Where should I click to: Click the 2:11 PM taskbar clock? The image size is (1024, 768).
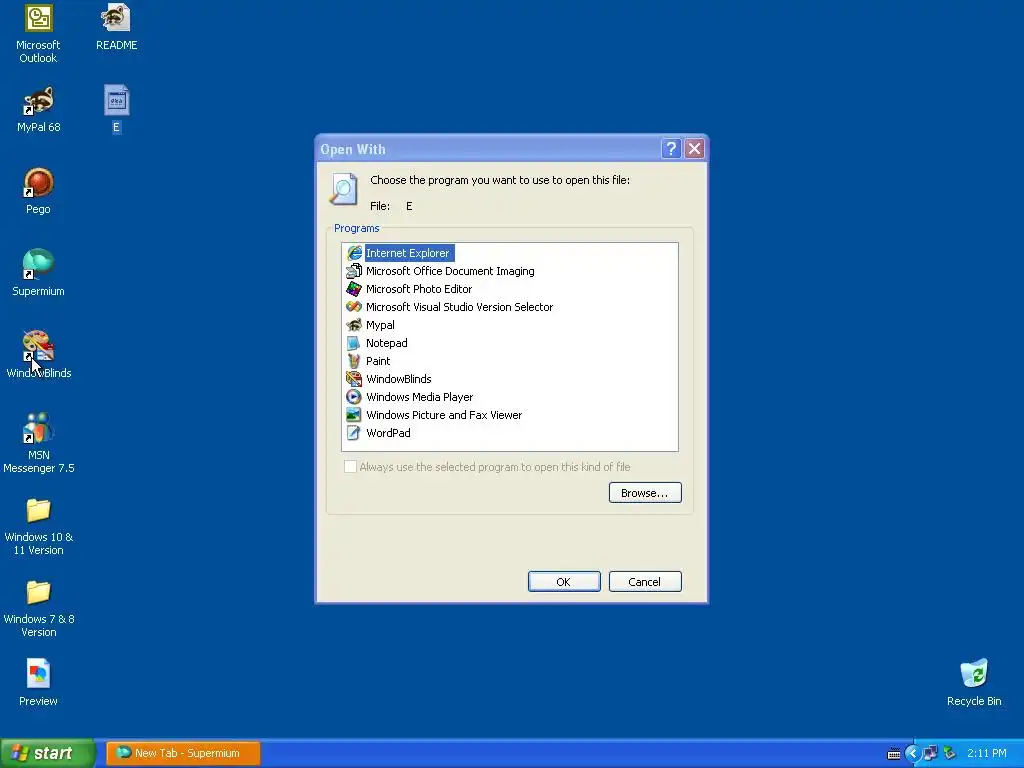[x=987, y=753]
